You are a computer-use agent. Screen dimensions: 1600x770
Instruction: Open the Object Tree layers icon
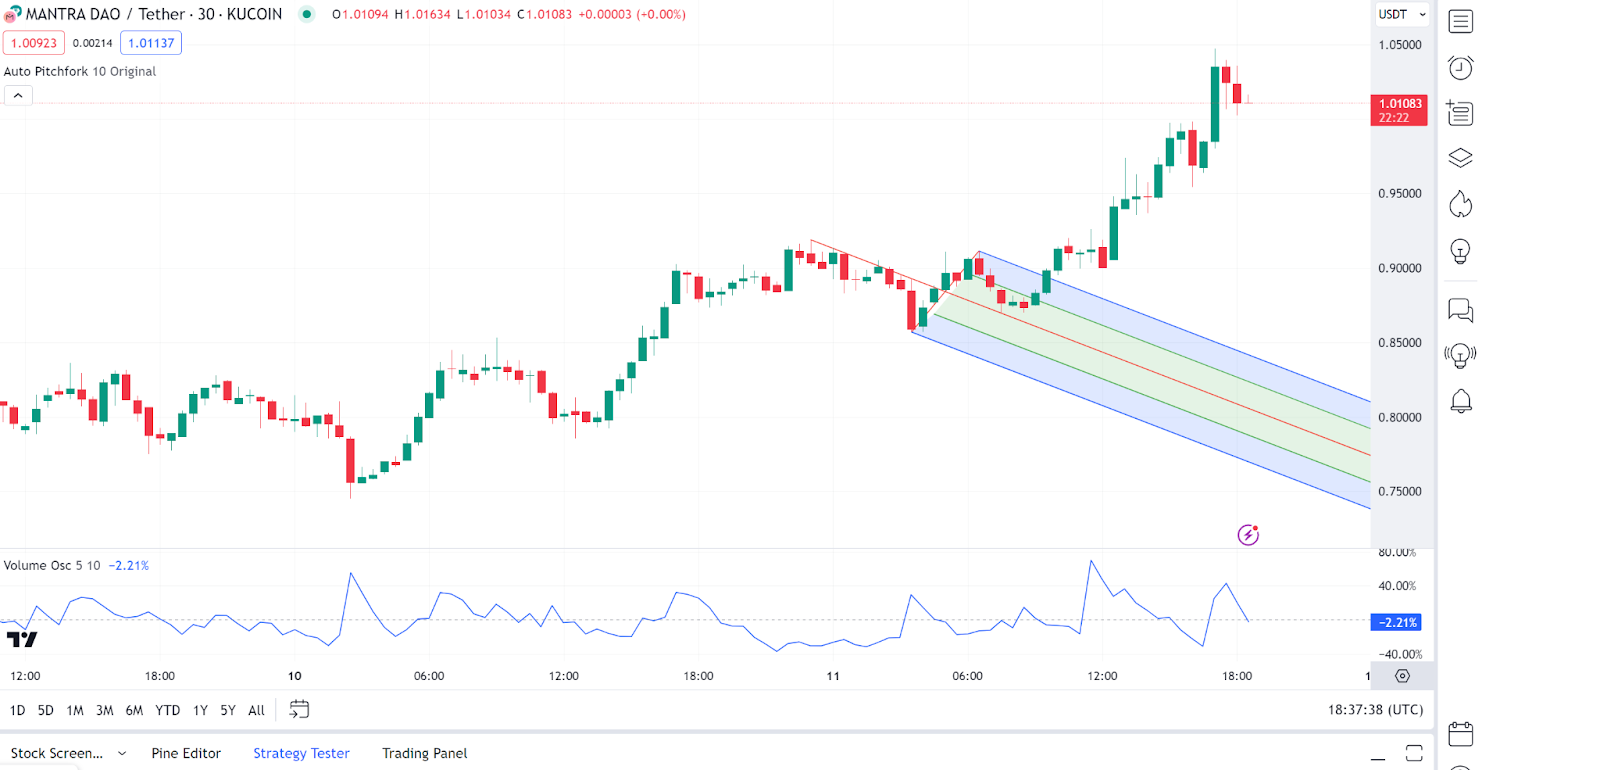point(1460,158)
